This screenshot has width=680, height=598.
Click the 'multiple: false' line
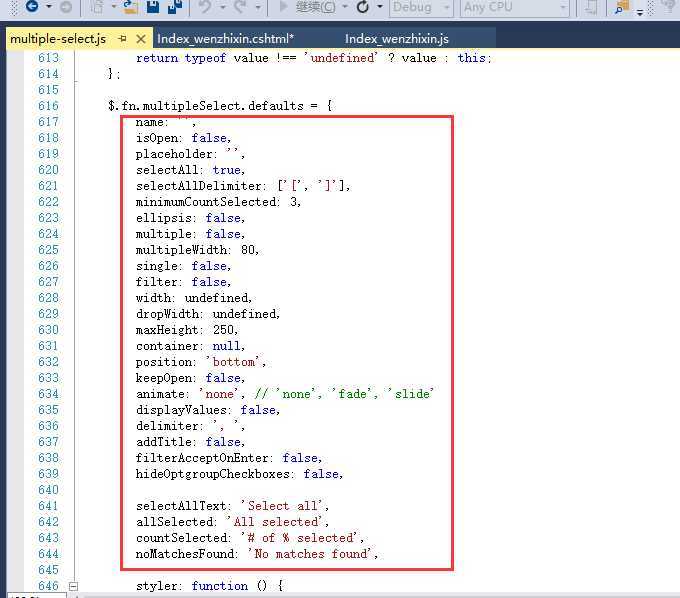190,234
